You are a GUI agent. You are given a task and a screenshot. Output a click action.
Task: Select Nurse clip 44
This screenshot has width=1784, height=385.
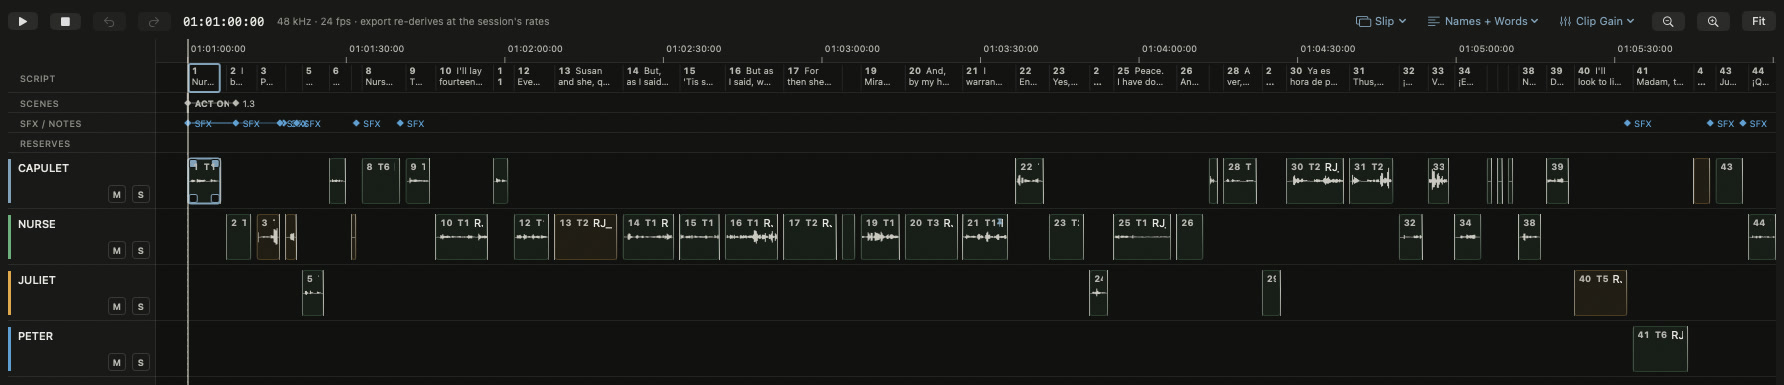1762,237
